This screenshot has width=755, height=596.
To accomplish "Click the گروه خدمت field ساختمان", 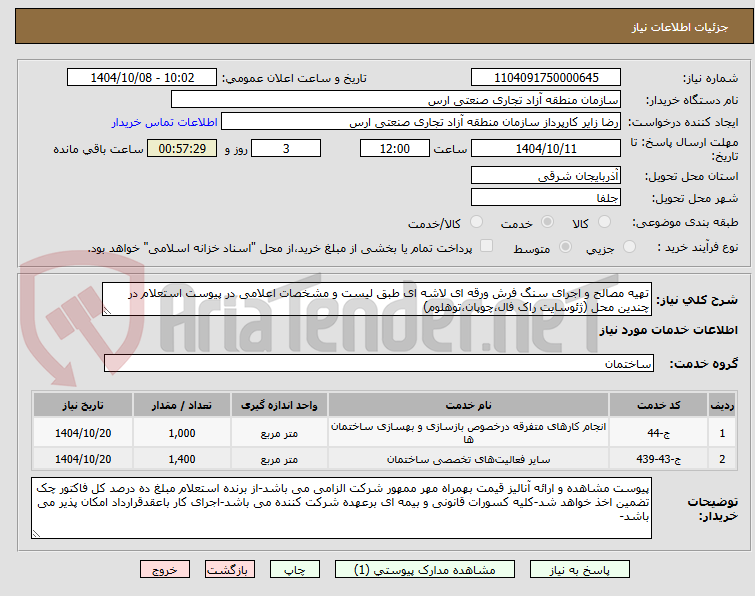I will click(378, 363).
